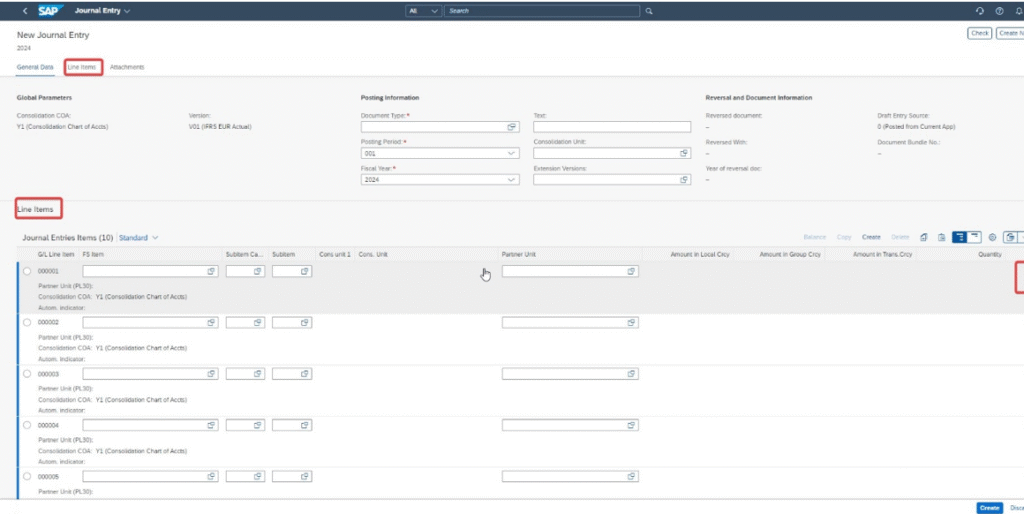Screen dimensions: 1024x514
Task: Open the Standard table view dropdown
Action: pos(138,238)
